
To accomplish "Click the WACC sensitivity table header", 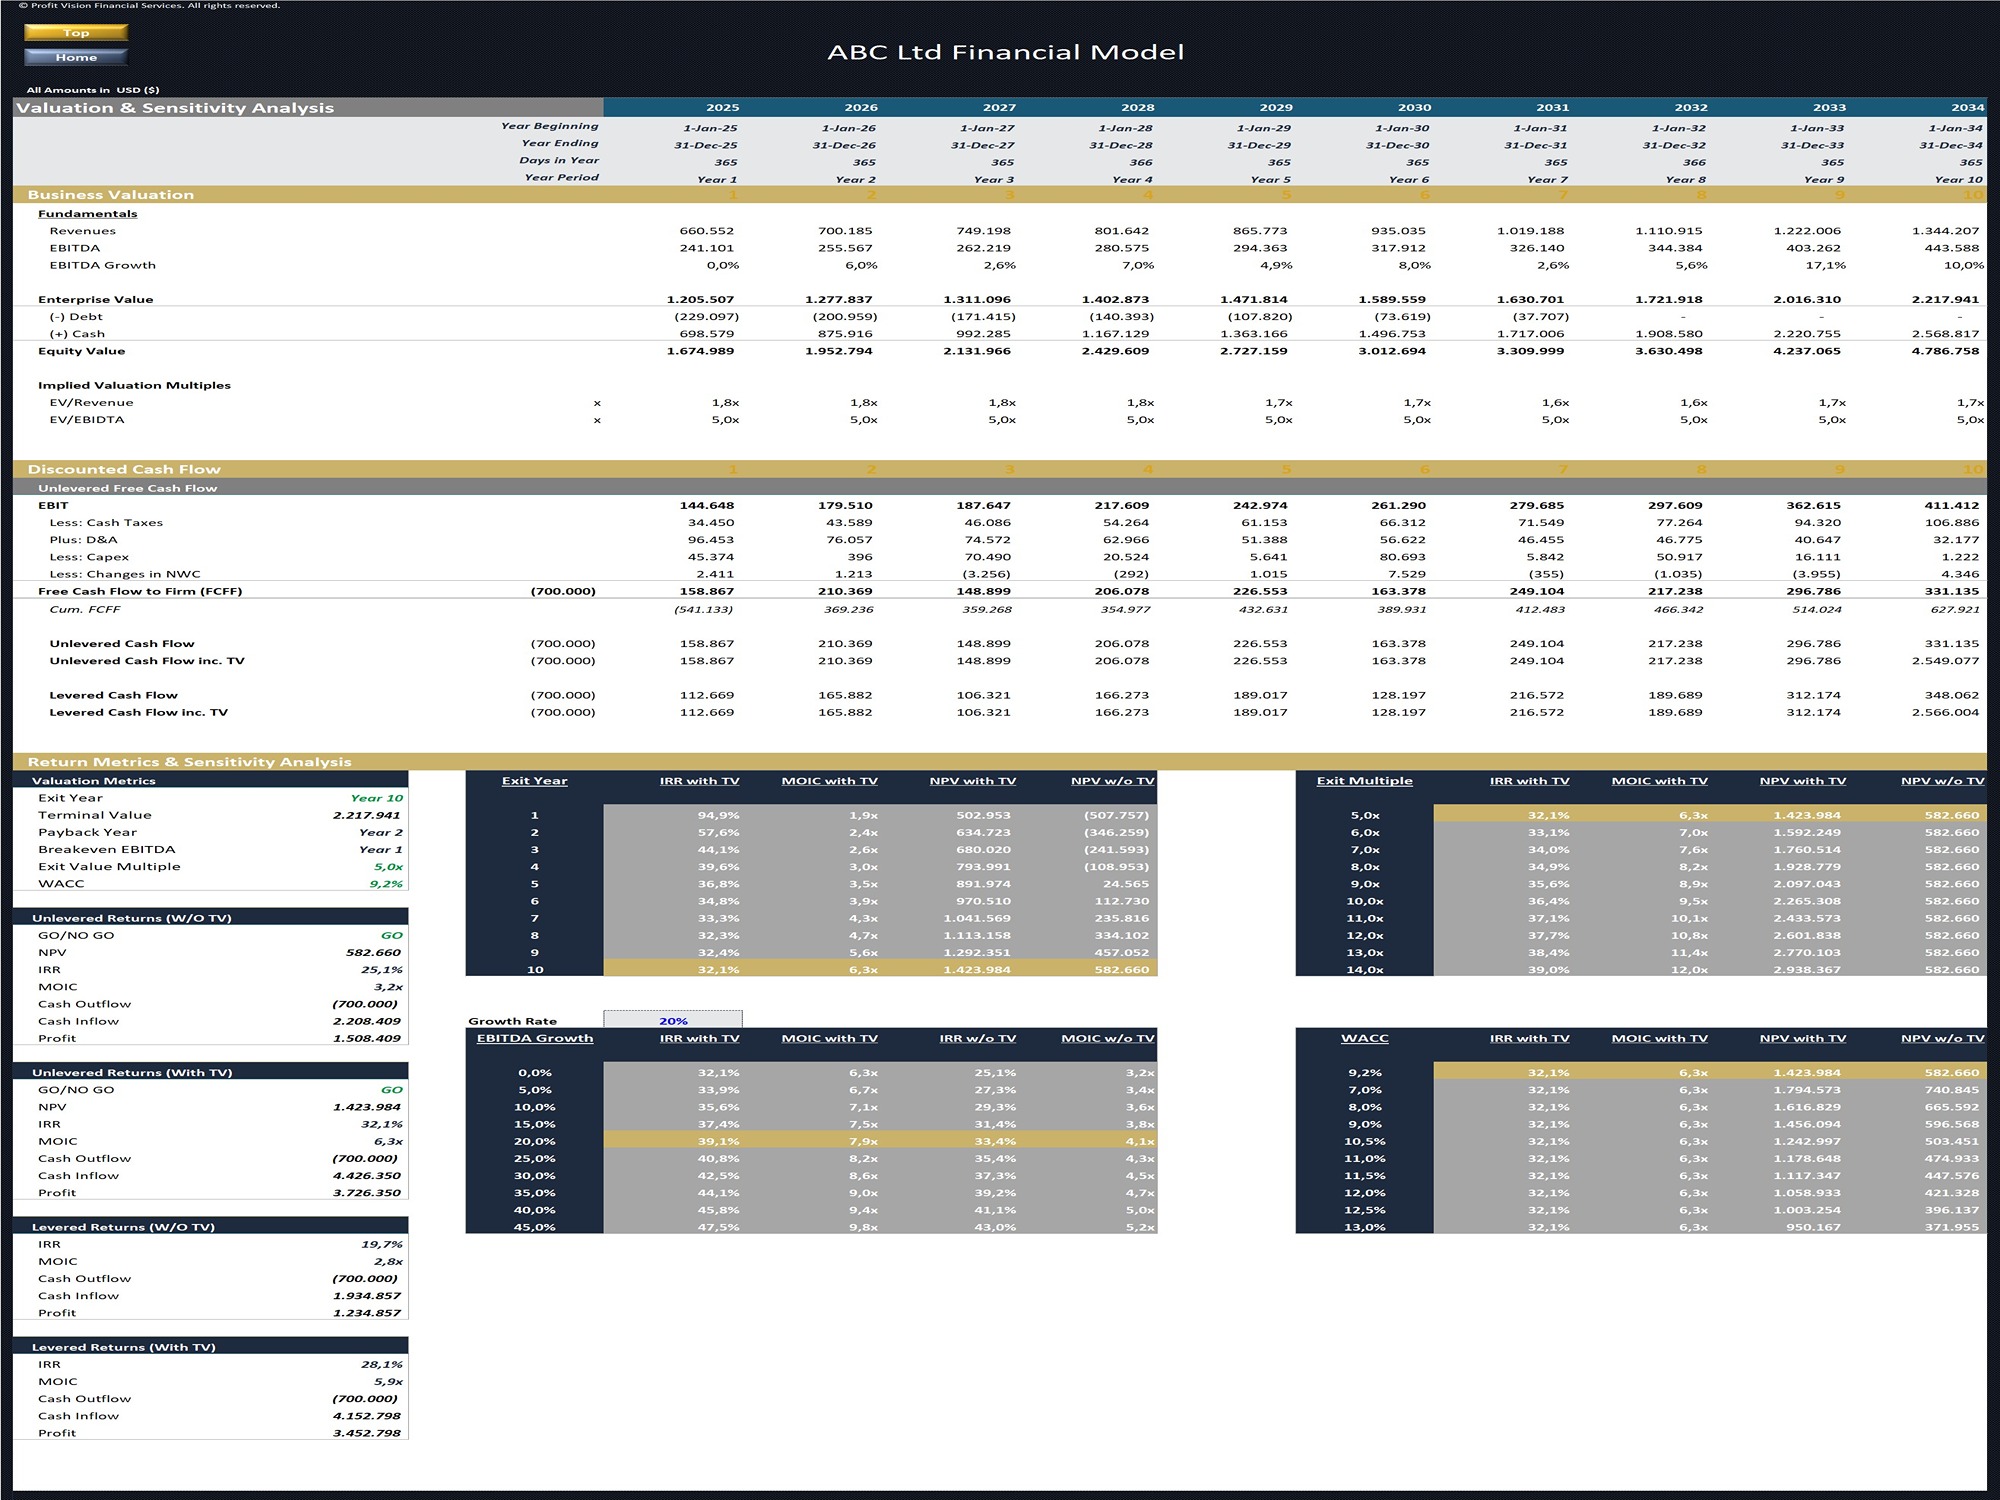I will click(1364, 1038).
